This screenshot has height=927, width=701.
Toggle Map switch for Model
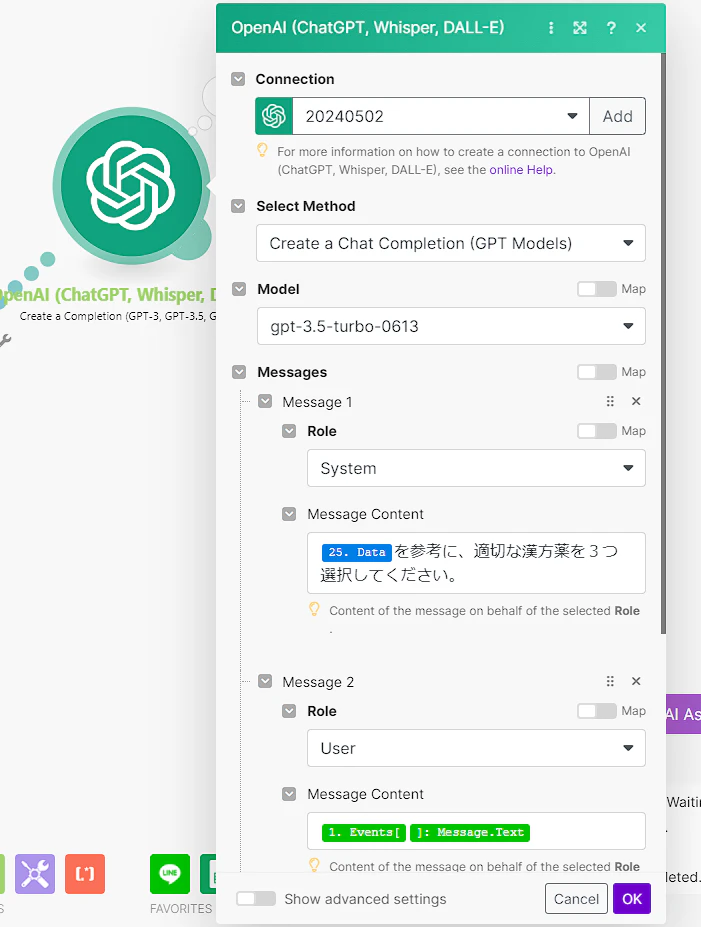click(x=597, y=289)
